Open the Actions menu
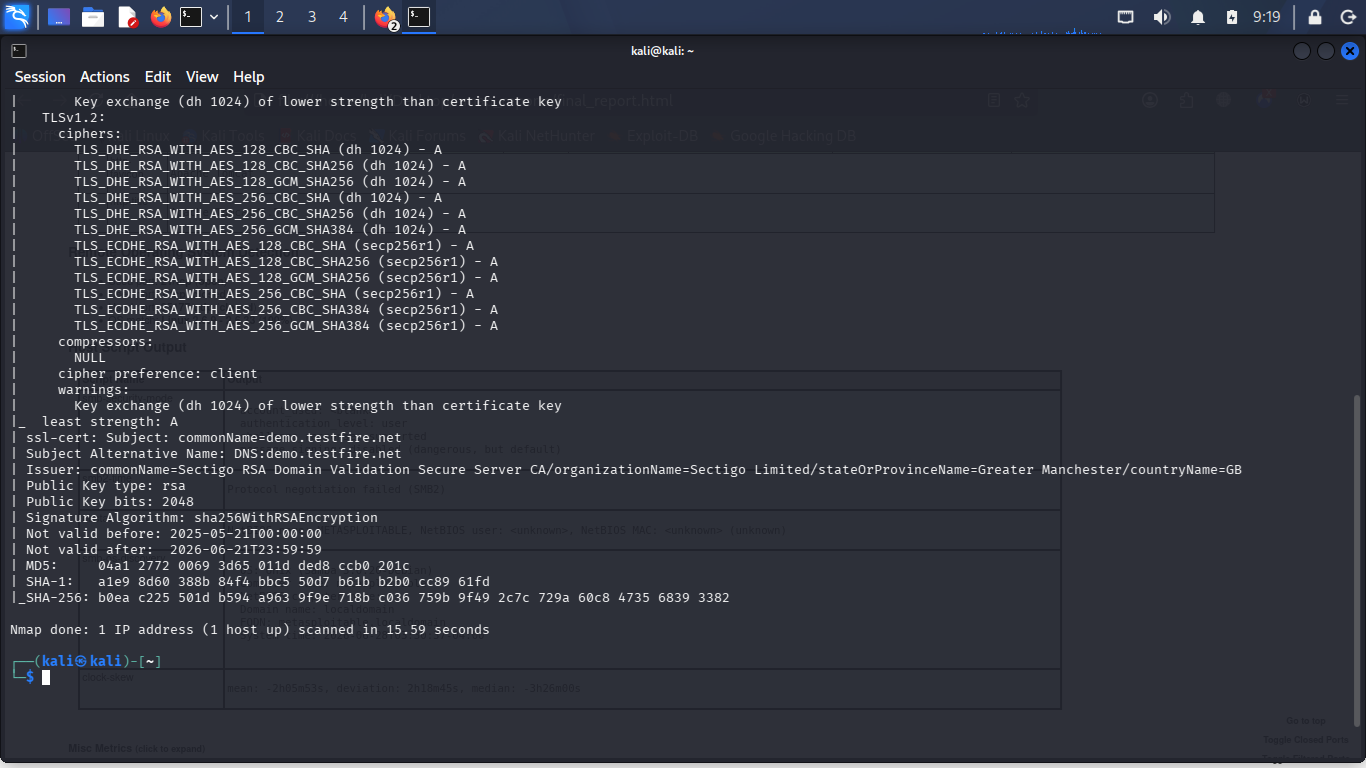The image size is (1366, 771). coord(105,77)
